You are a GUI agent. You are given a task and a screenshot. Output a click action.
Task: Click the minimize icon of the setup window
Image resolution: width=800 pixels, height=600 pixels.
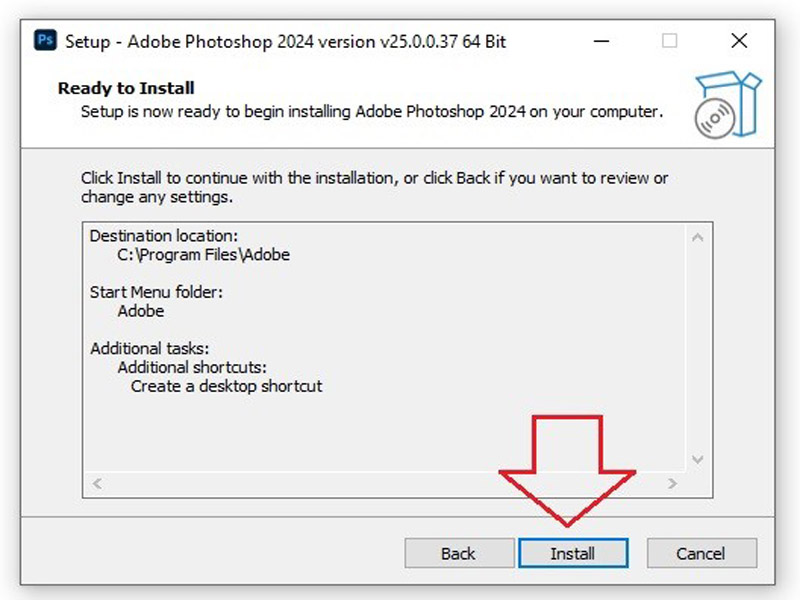600,41
